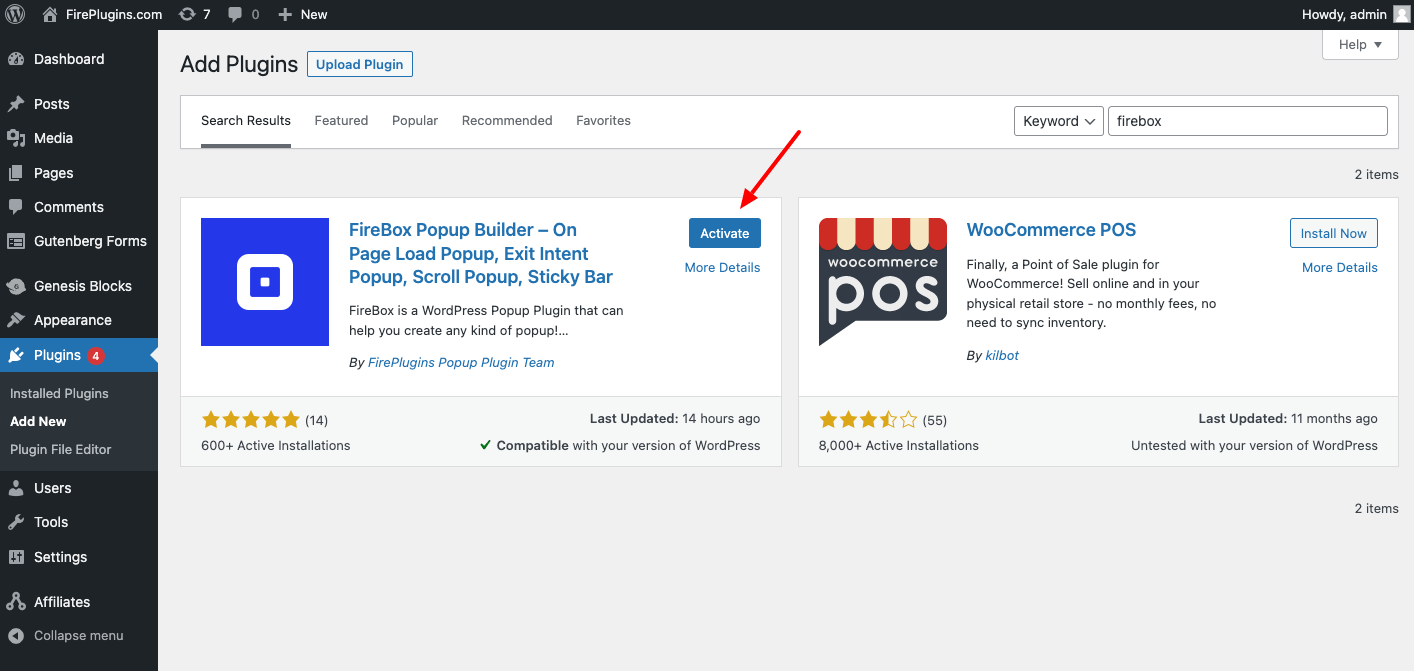Click Howdy, admin account text
Screen dimensions: 1414x671
coord(1344,14)
